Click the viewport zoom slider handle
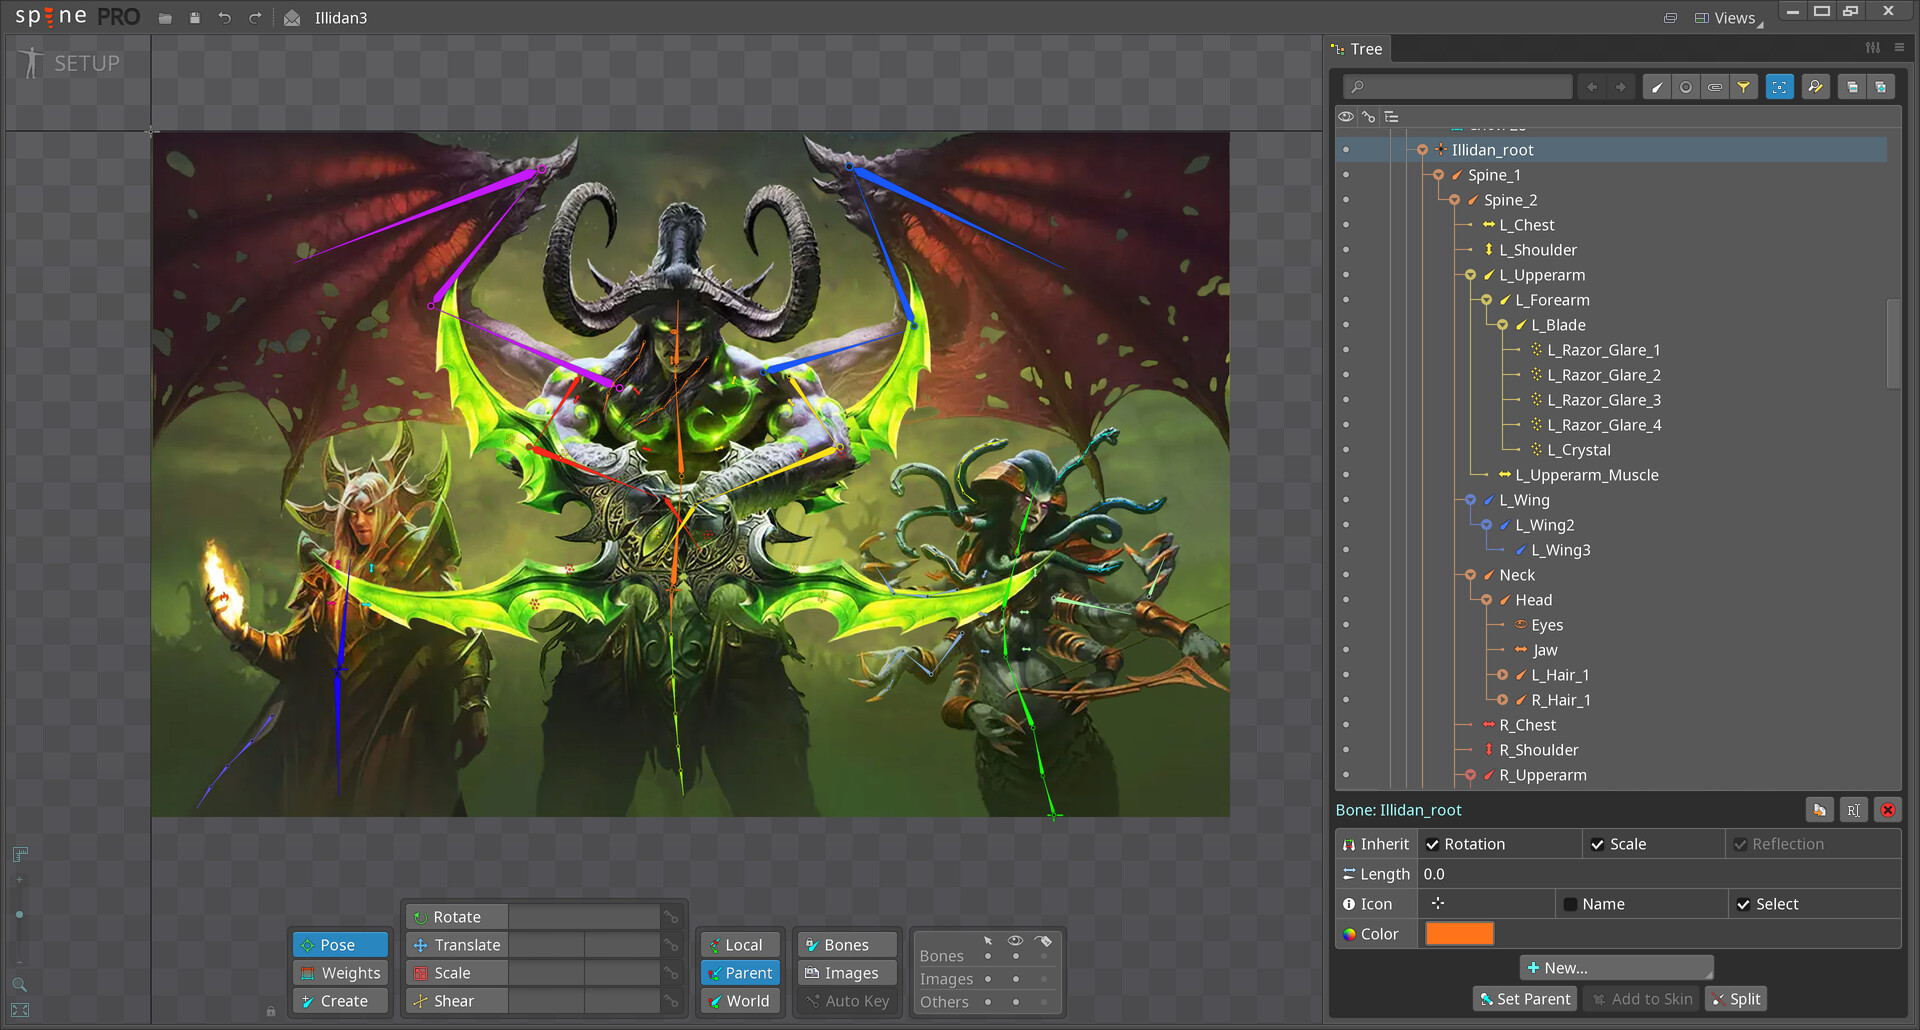This screenshot has width=1920, height=1030. click(x=19, y=915)
